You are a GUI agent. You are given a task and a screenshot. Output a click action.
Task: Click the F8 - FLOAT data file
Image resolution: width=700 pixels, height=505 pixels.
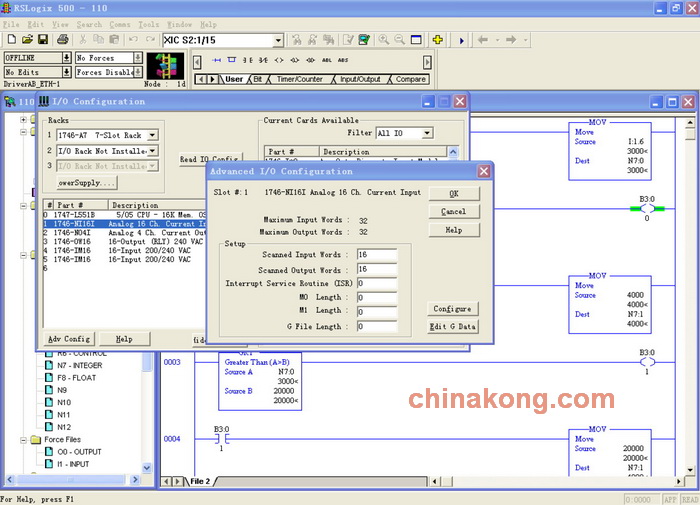76,378
